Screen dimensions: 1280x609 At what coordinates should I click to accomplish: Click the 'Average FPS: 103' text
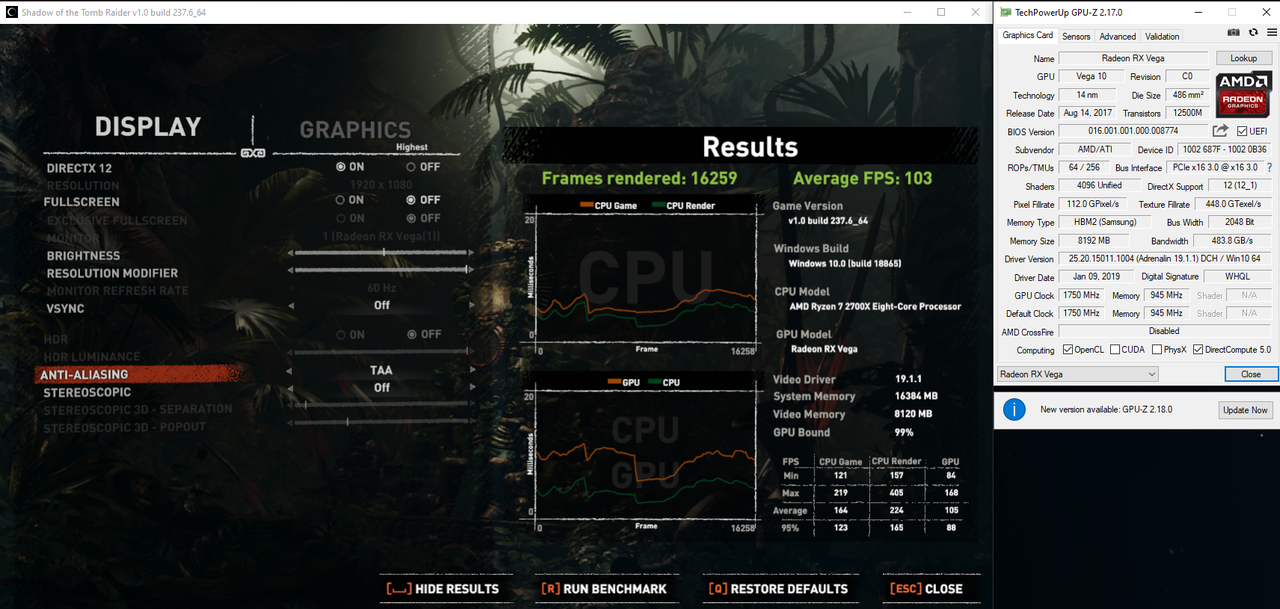pos(862,178)
